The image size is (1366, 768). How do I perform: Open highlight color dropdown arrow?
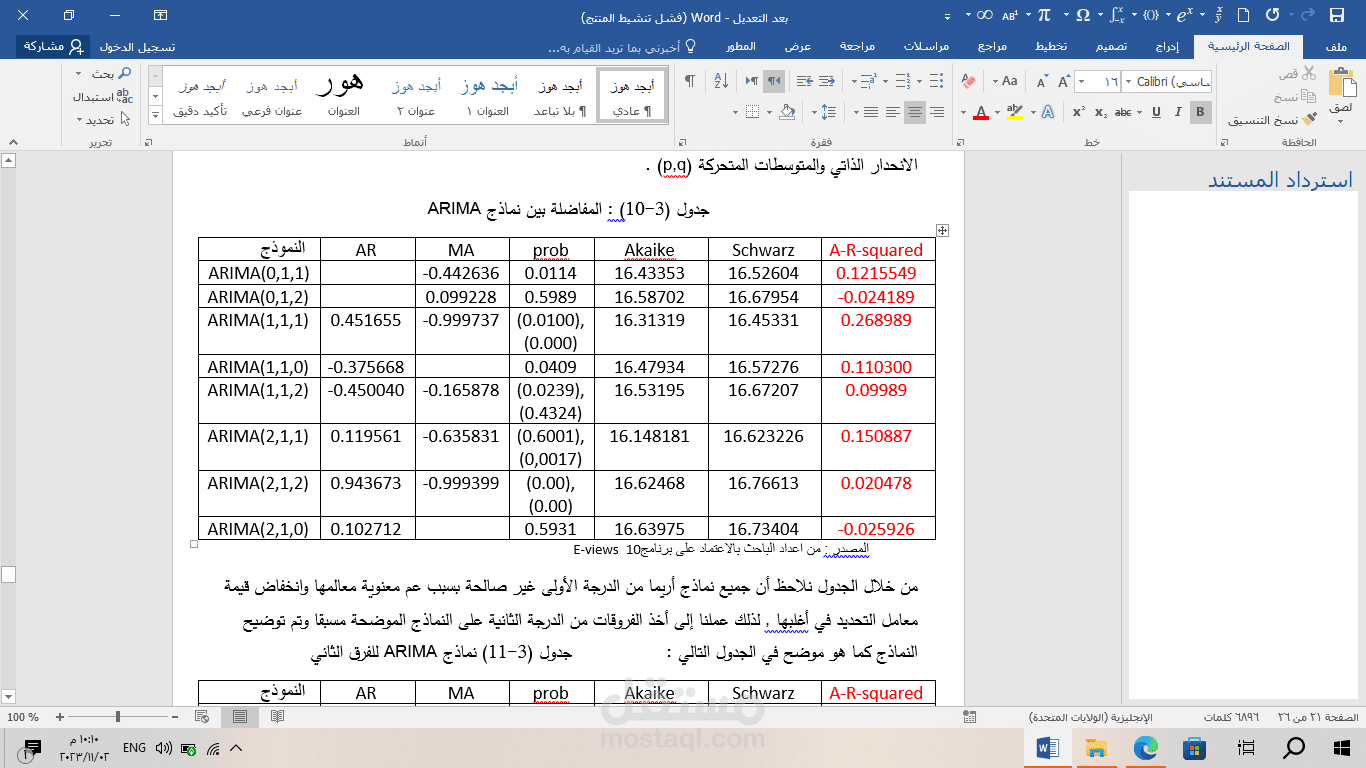tap(997, 112)
